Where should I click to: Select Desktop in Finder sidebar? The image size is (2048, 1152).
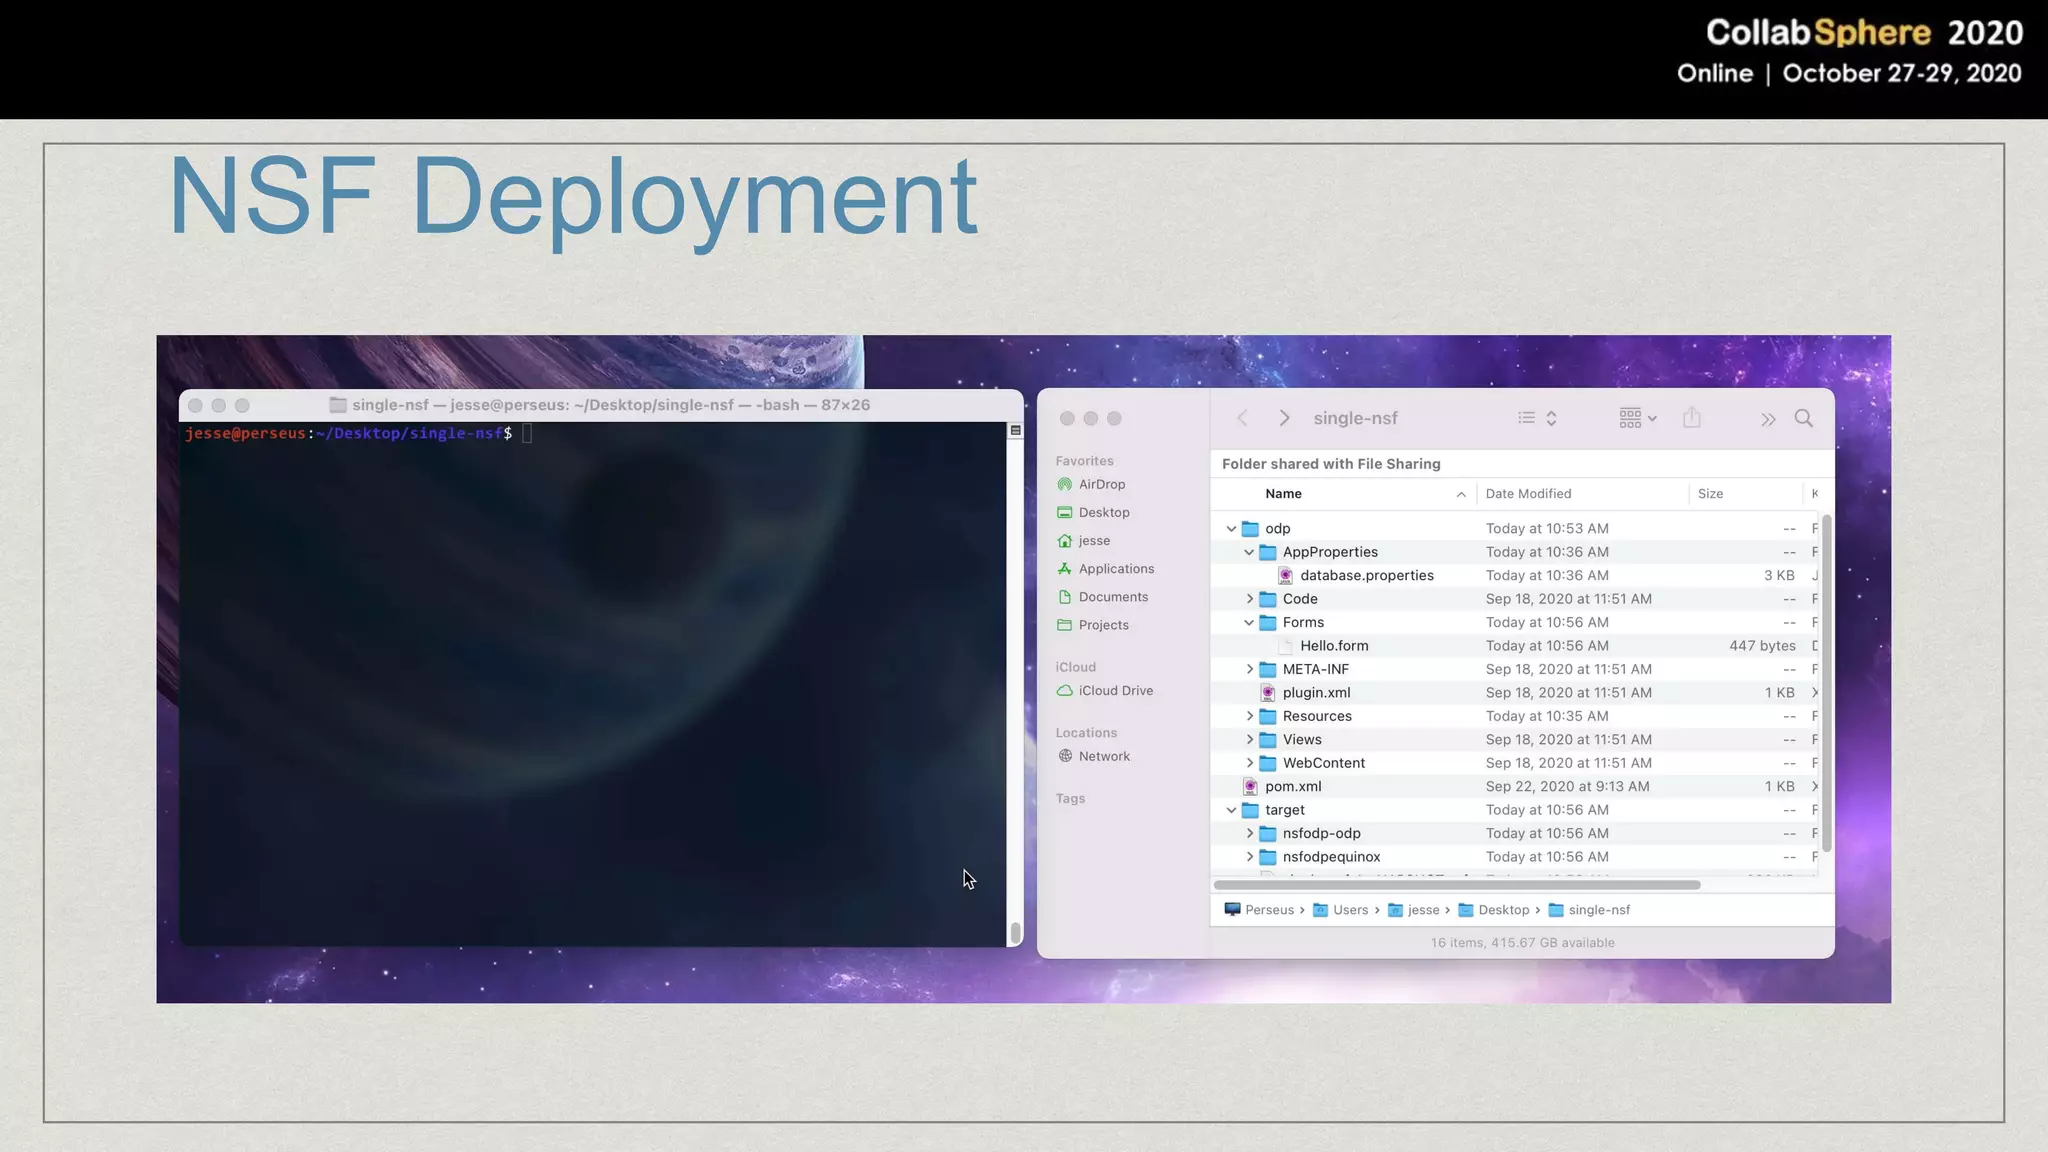tap(1093, 512)
